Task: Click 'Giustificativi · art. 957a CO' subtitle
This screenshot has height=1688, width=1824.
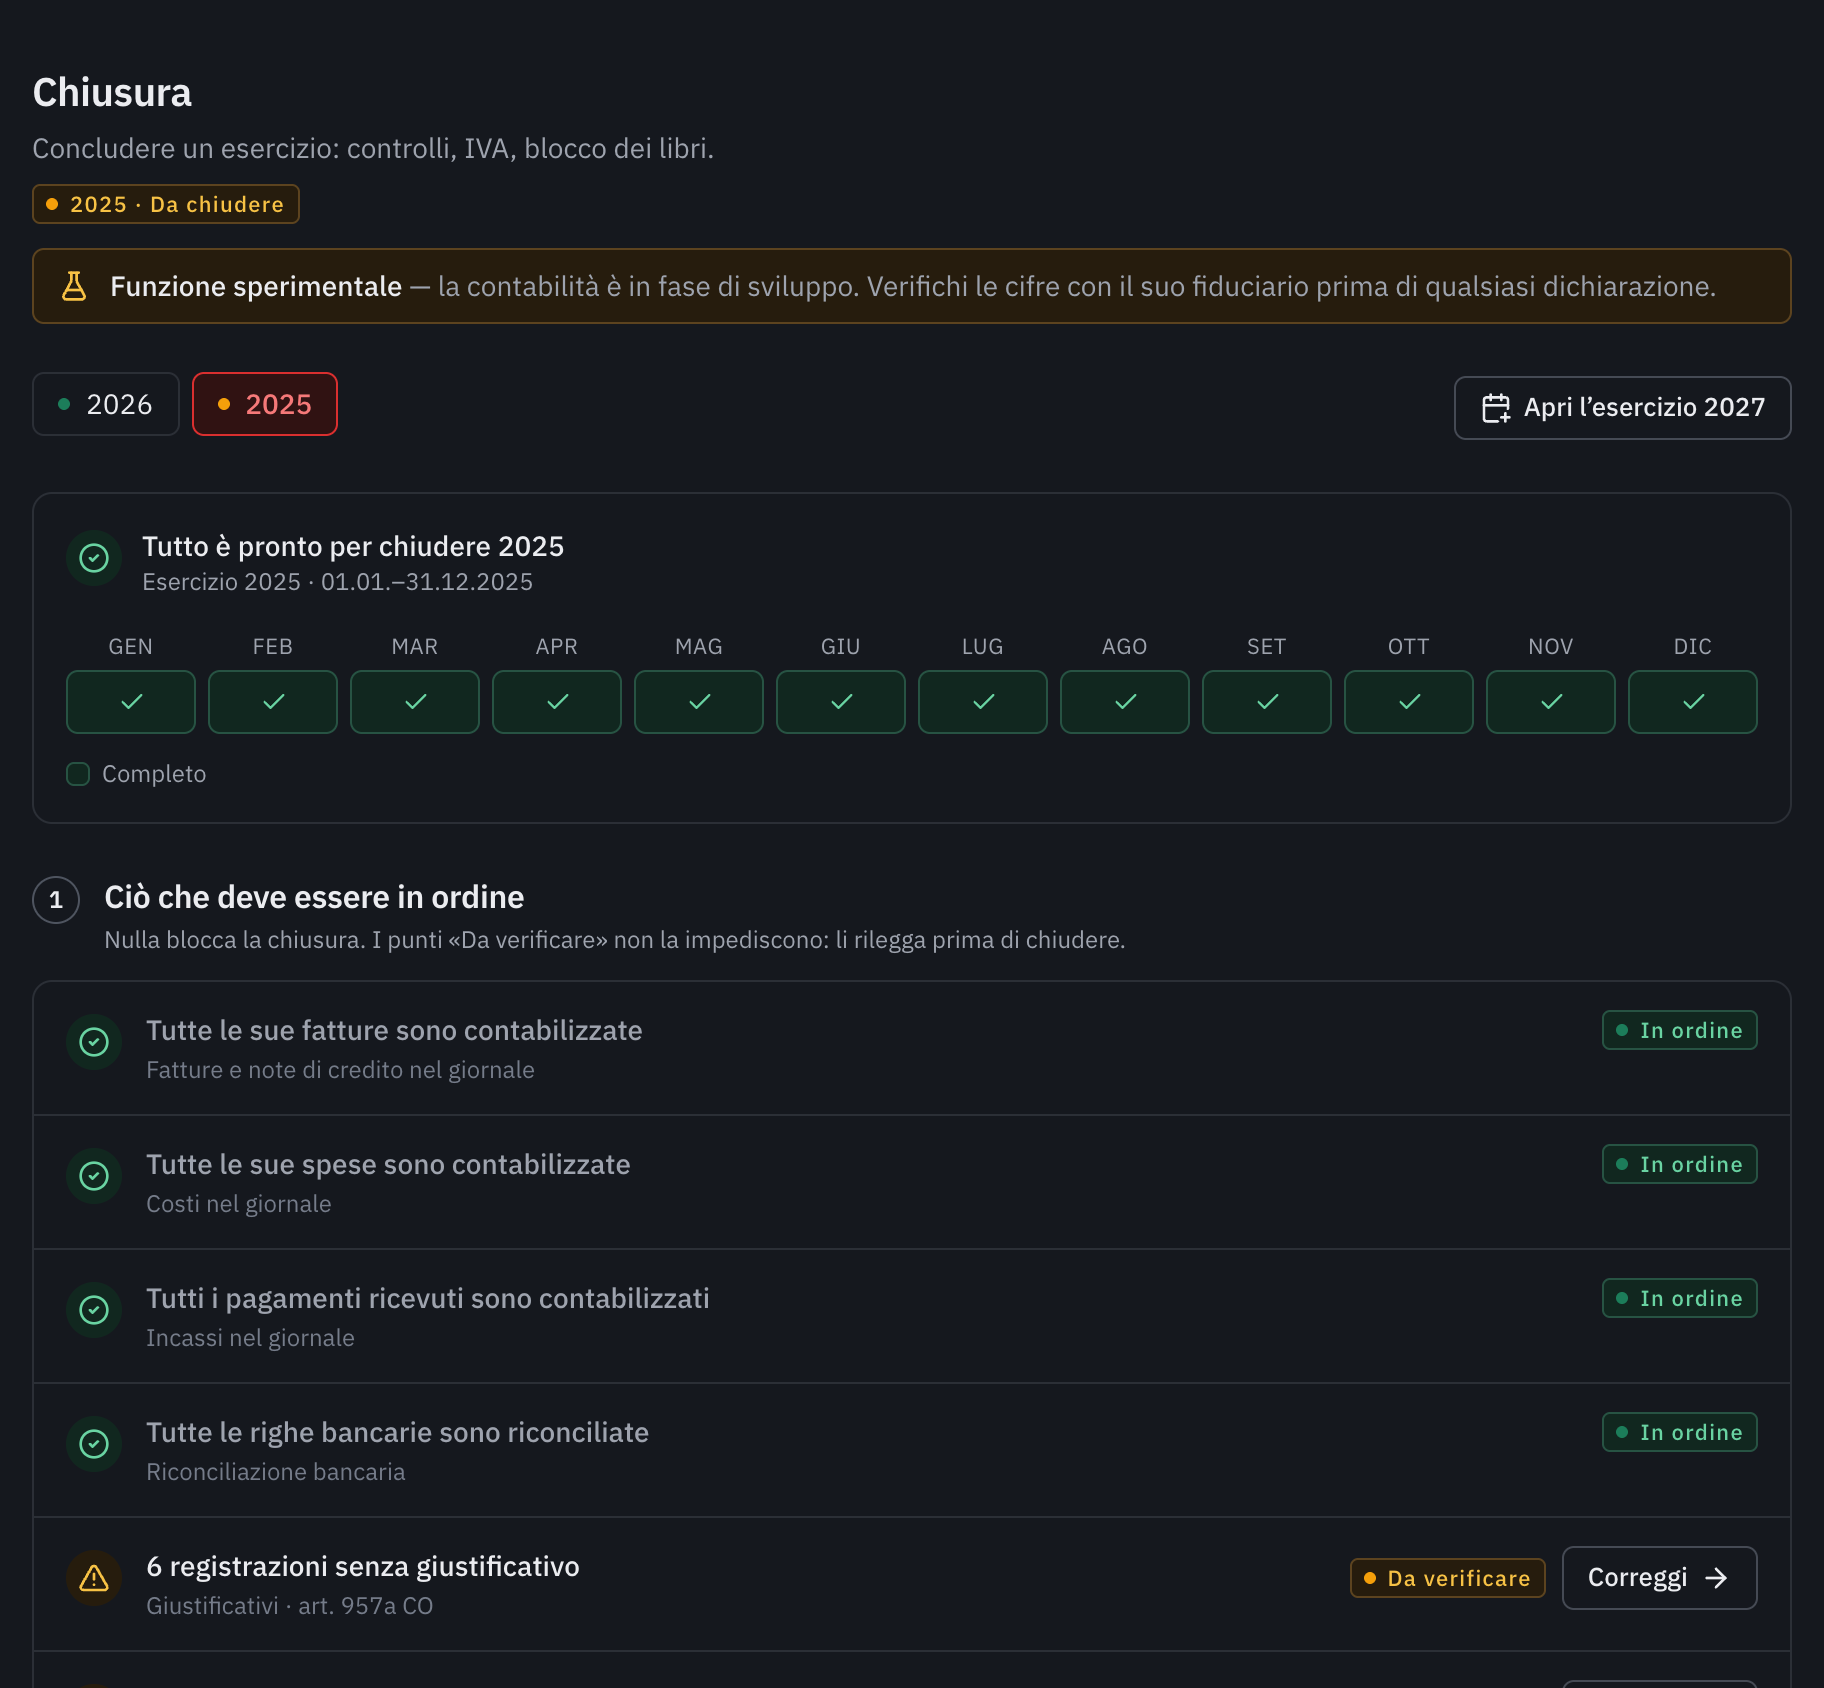Action: (x=290, y=1606)
